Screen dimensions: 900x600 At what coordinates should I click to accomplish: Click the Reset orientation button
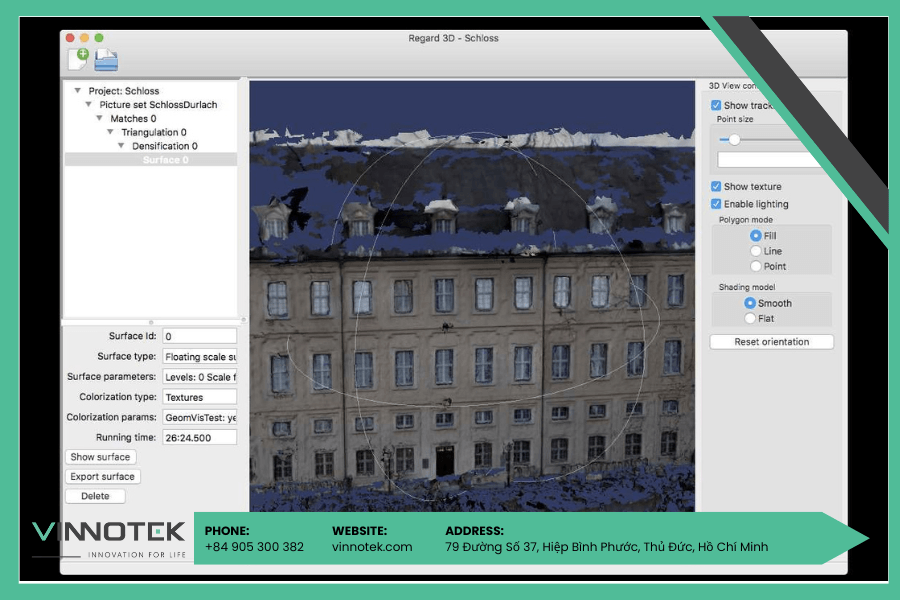click(x=772, y=342)
